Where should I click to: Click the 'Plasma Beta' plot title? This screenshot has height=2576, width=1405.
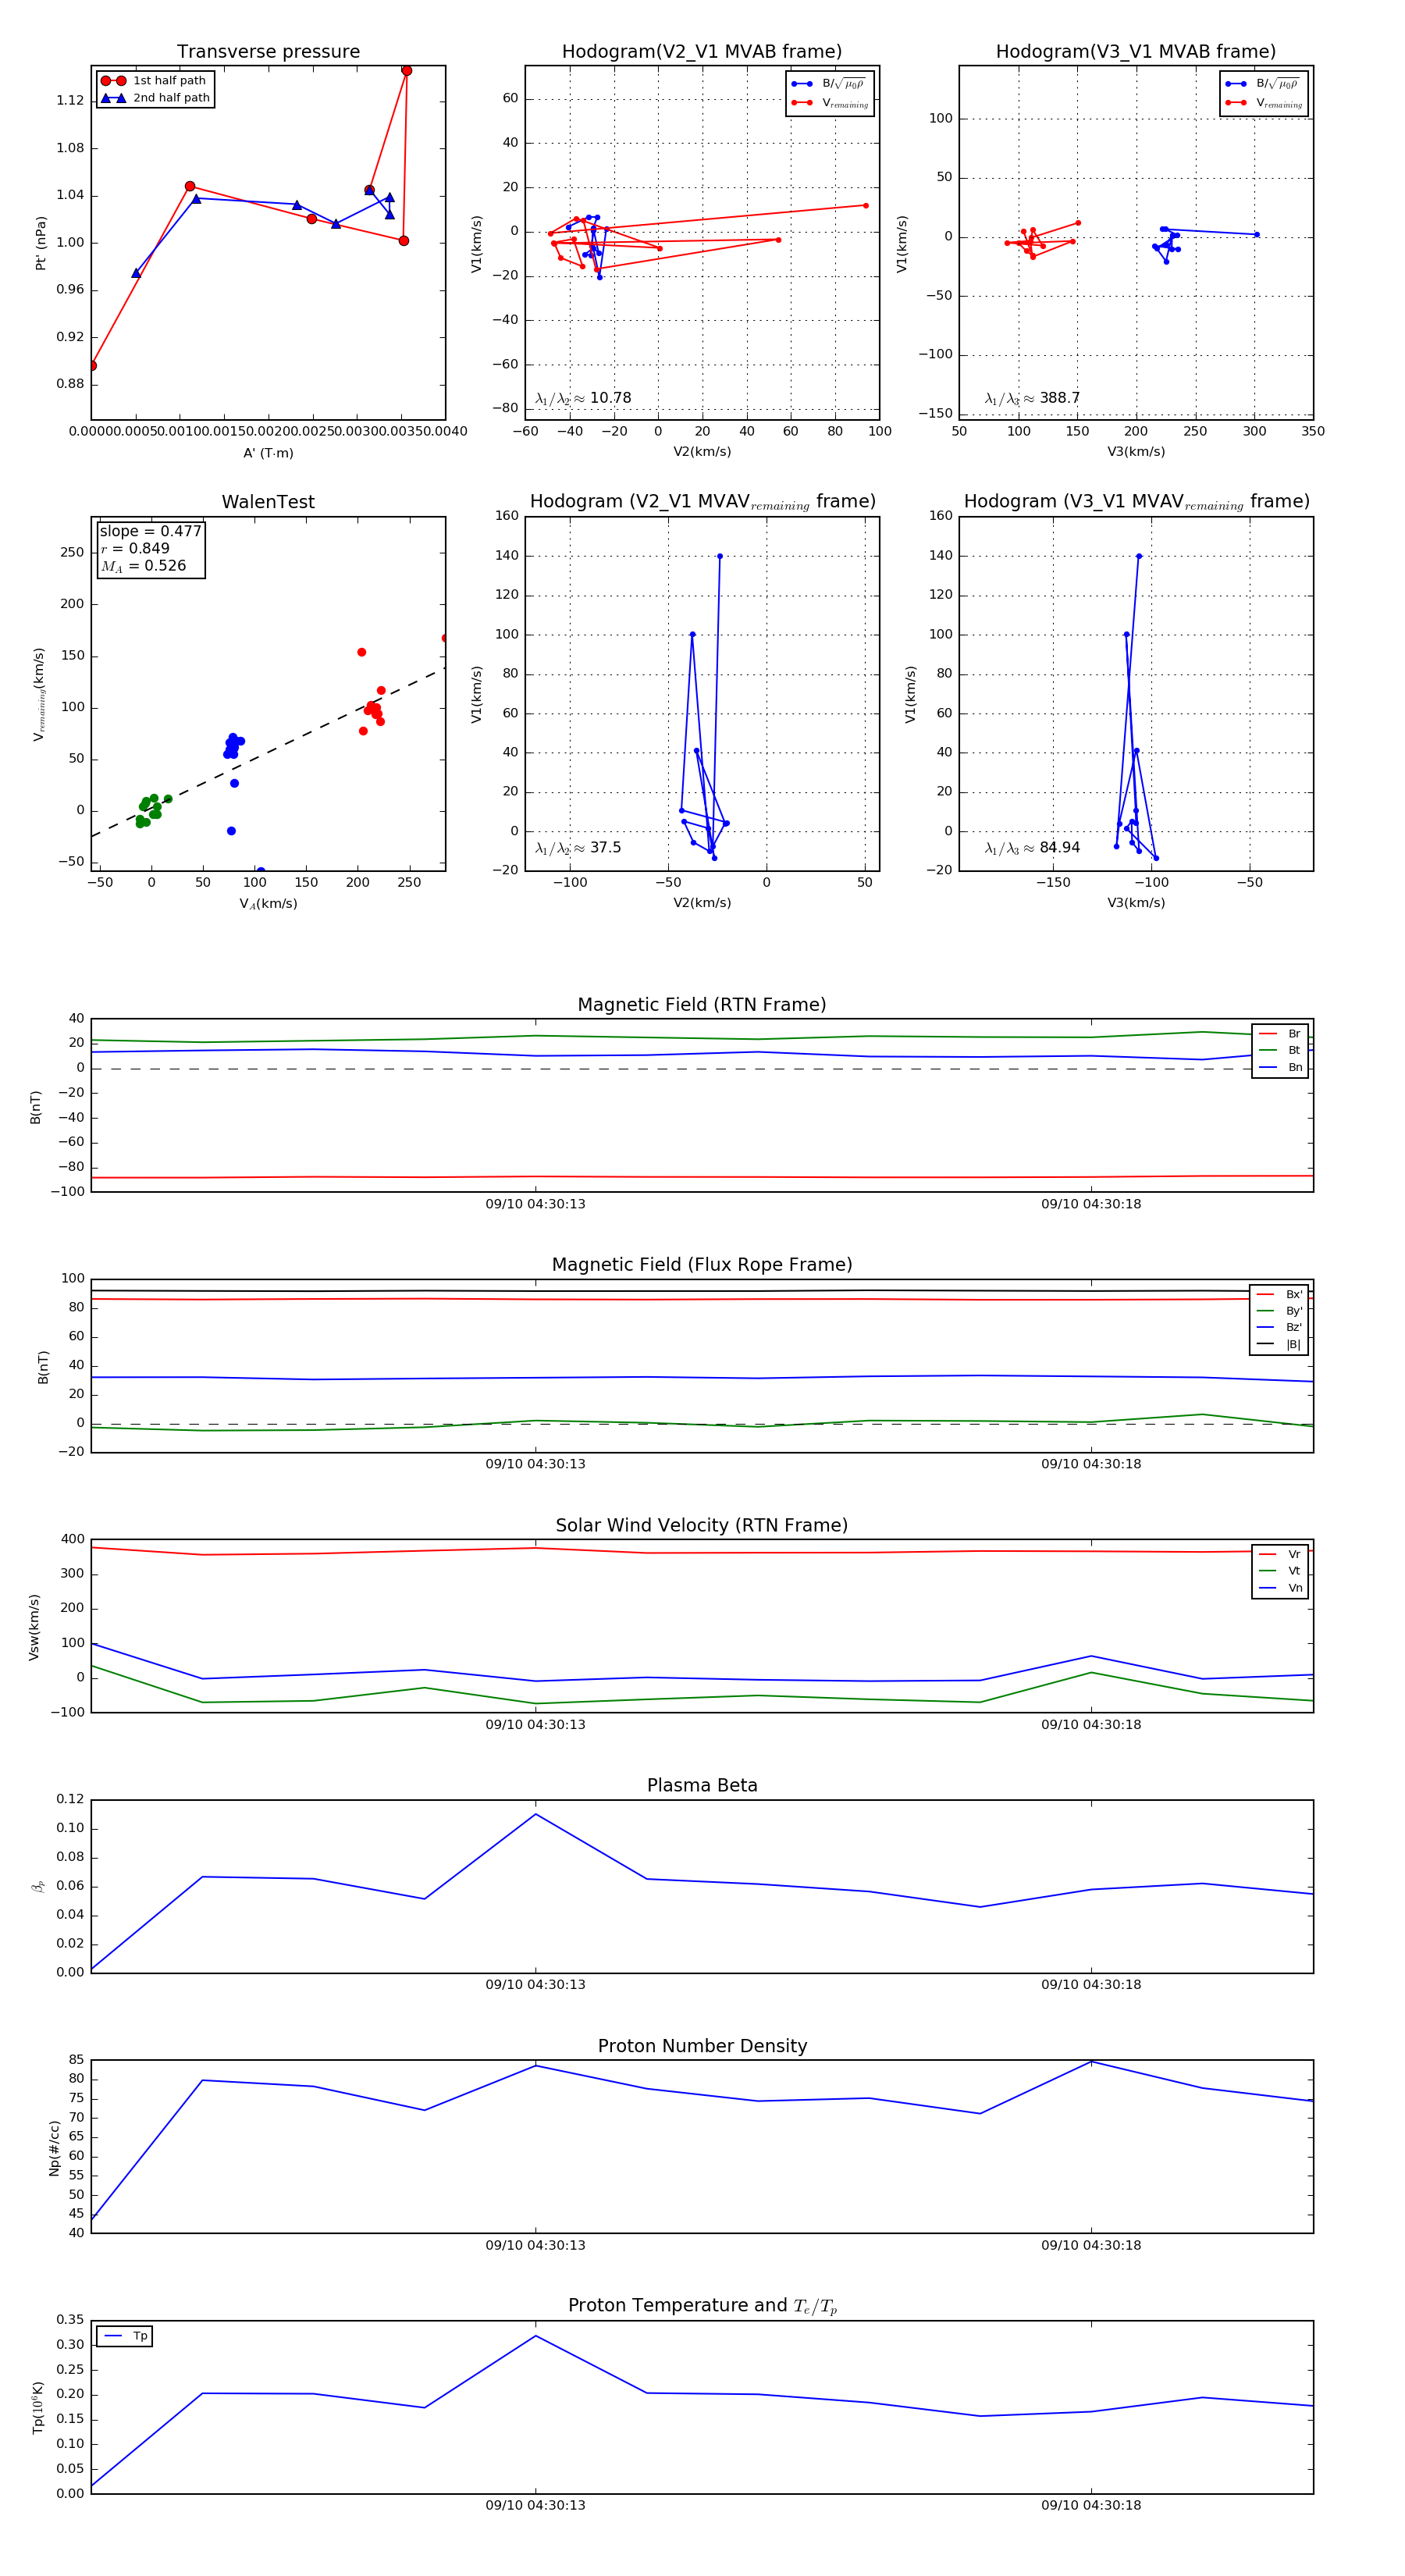(x=702, y=1785)
